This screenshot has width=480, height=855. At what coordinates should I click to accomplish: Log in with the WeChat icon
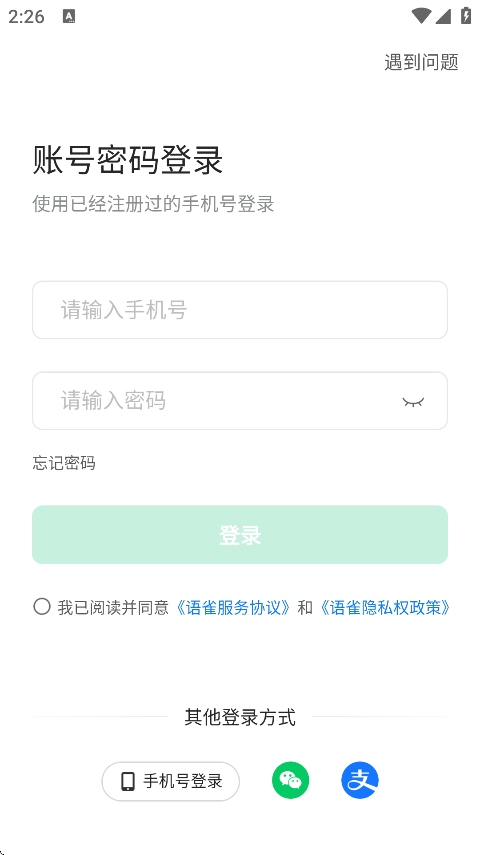pyautogui.click(x=290, y=780)
